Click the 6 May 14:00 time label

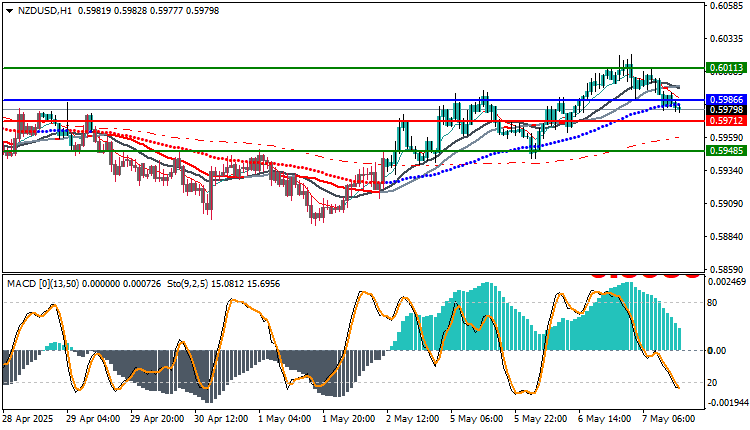605,419
